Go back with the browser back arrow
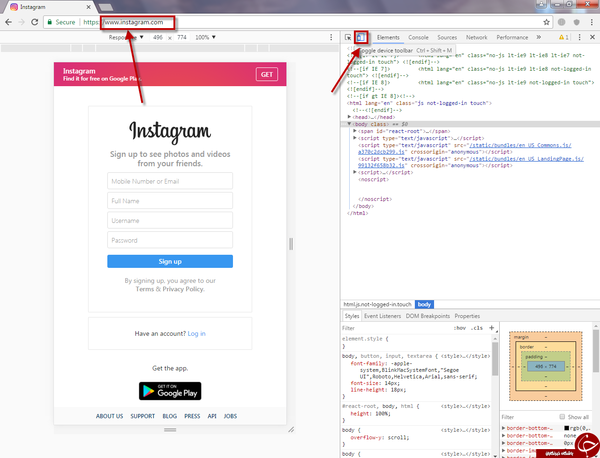 [x=8, y=22]
